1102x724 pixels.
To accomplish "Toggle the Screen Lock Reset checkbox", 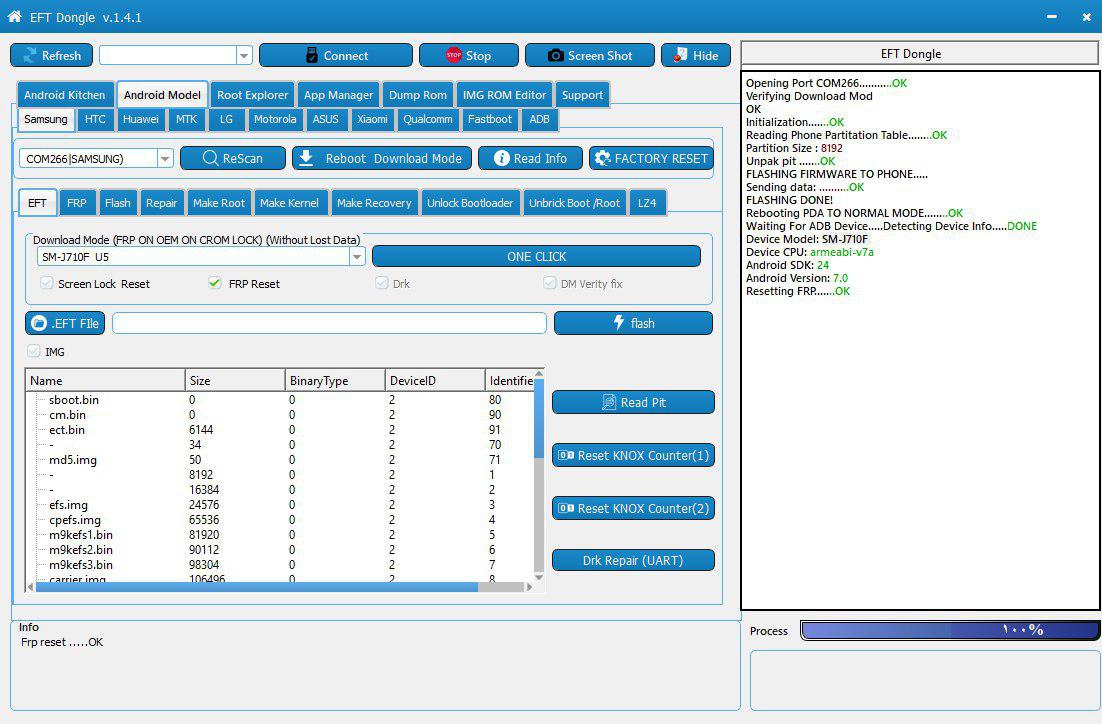I will point(46,284).
